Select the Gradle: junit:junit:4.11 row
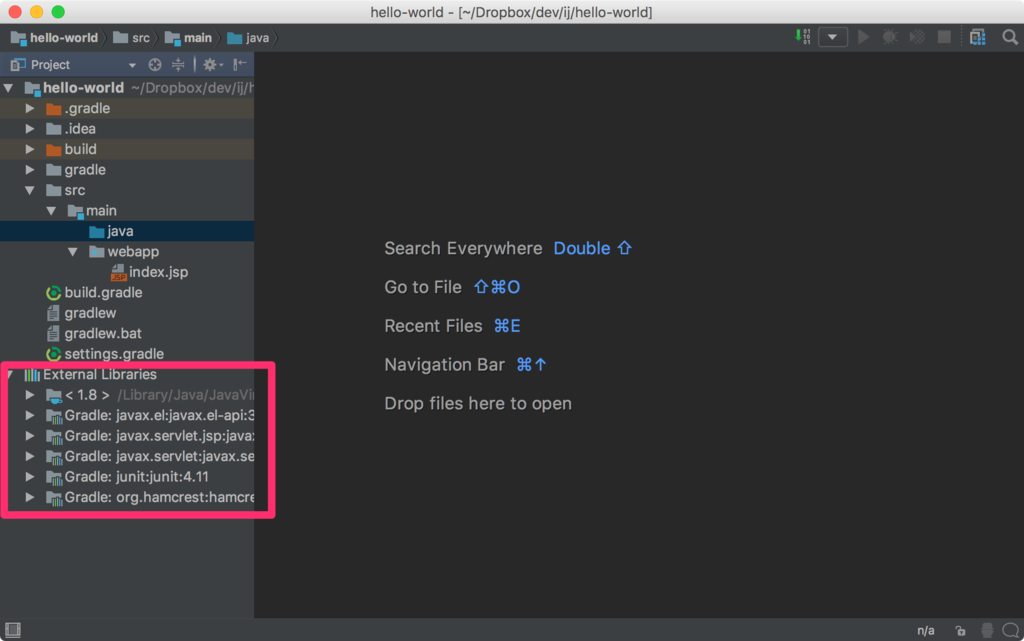Viewport: 1024px width, 641px height. coord(127,477)
